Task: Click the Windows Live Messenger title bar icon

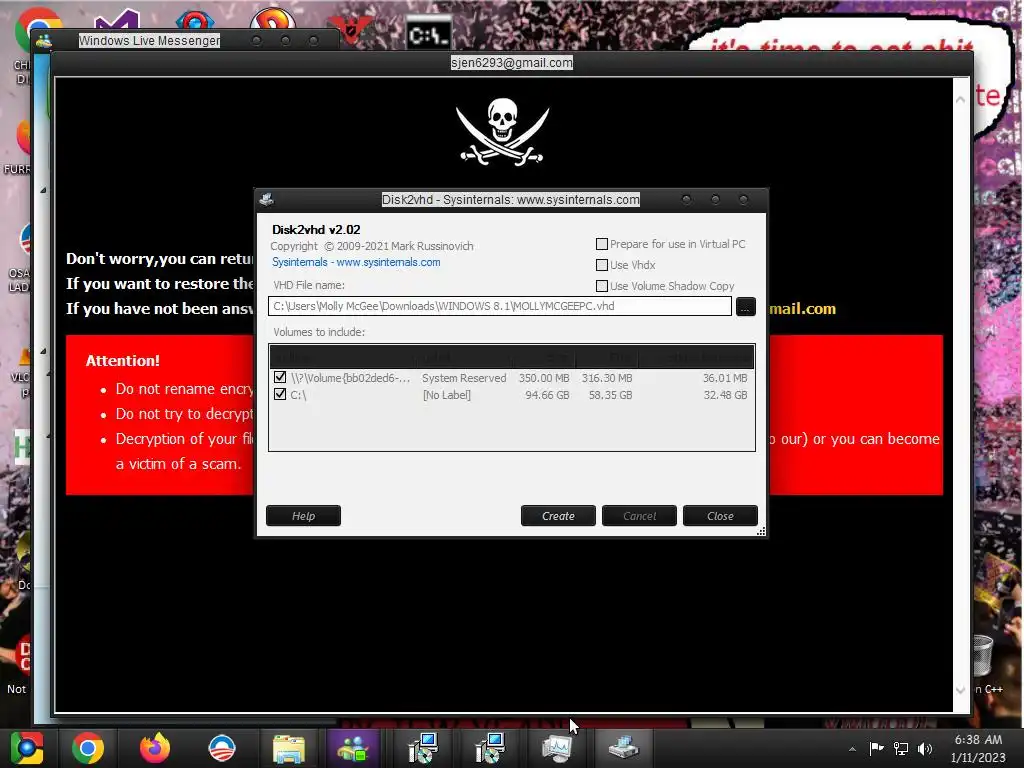Action: pos(44,41)
